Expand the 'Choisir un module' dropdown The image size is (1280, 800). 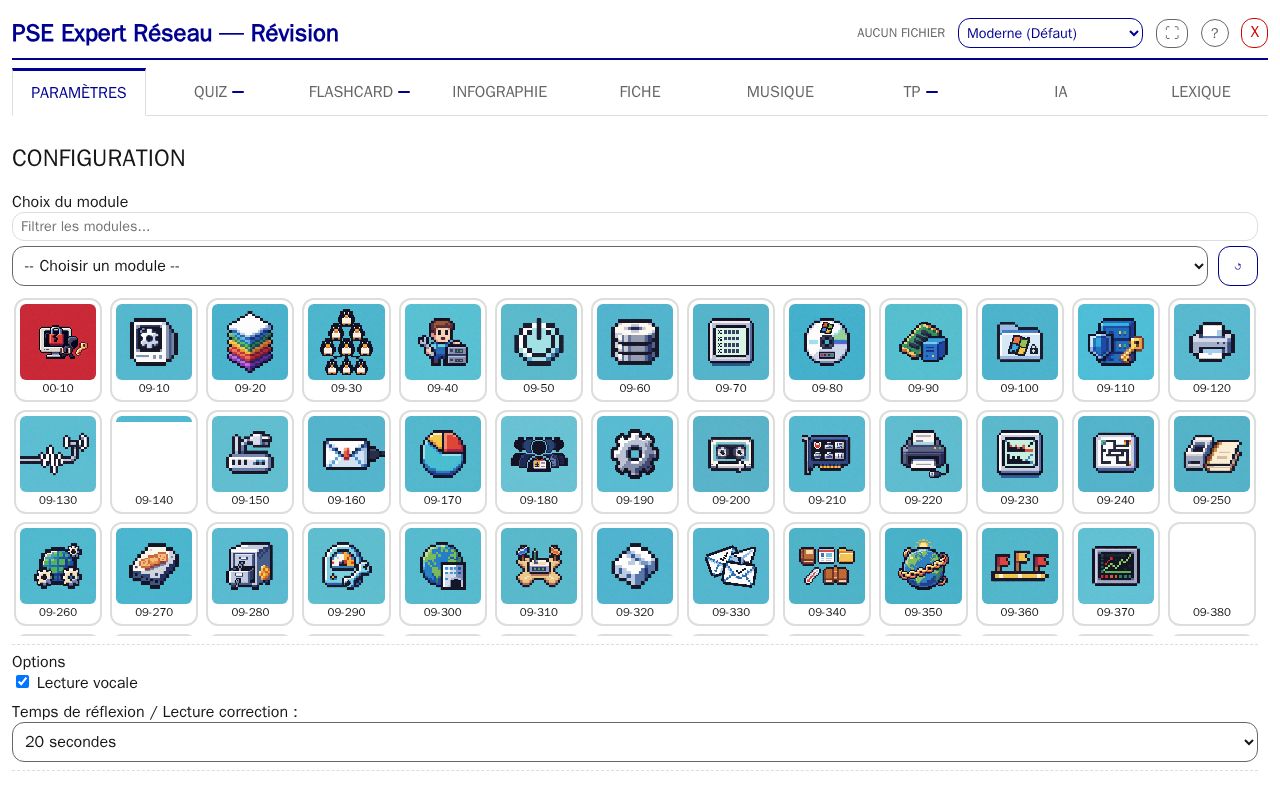point(610,266)
